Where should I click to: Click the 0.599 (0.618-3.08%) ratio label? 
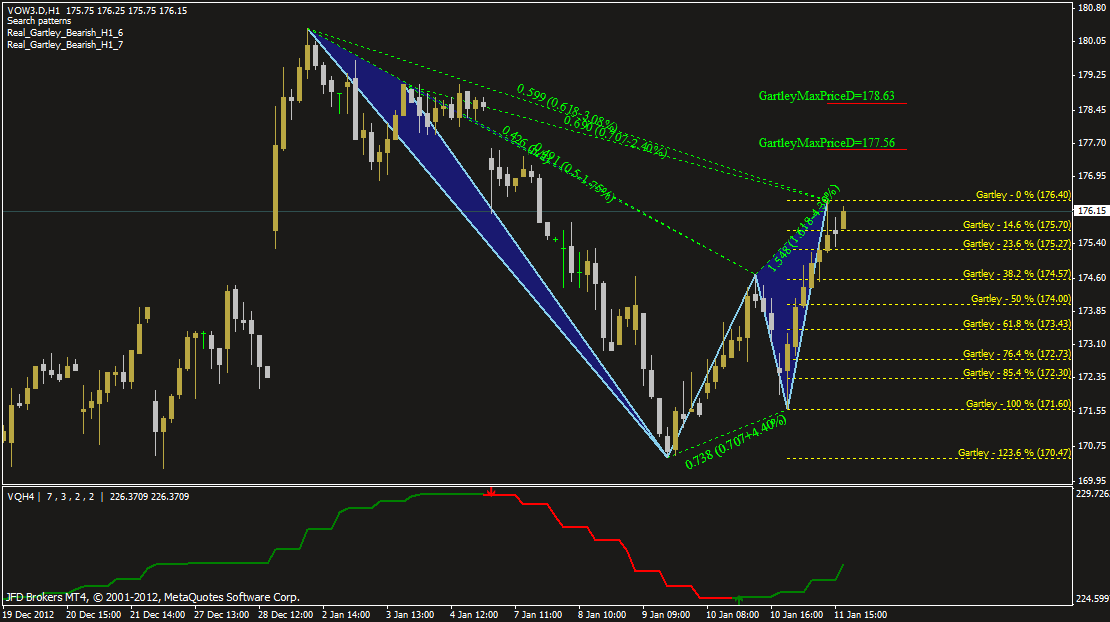click(x=567, y=106)
